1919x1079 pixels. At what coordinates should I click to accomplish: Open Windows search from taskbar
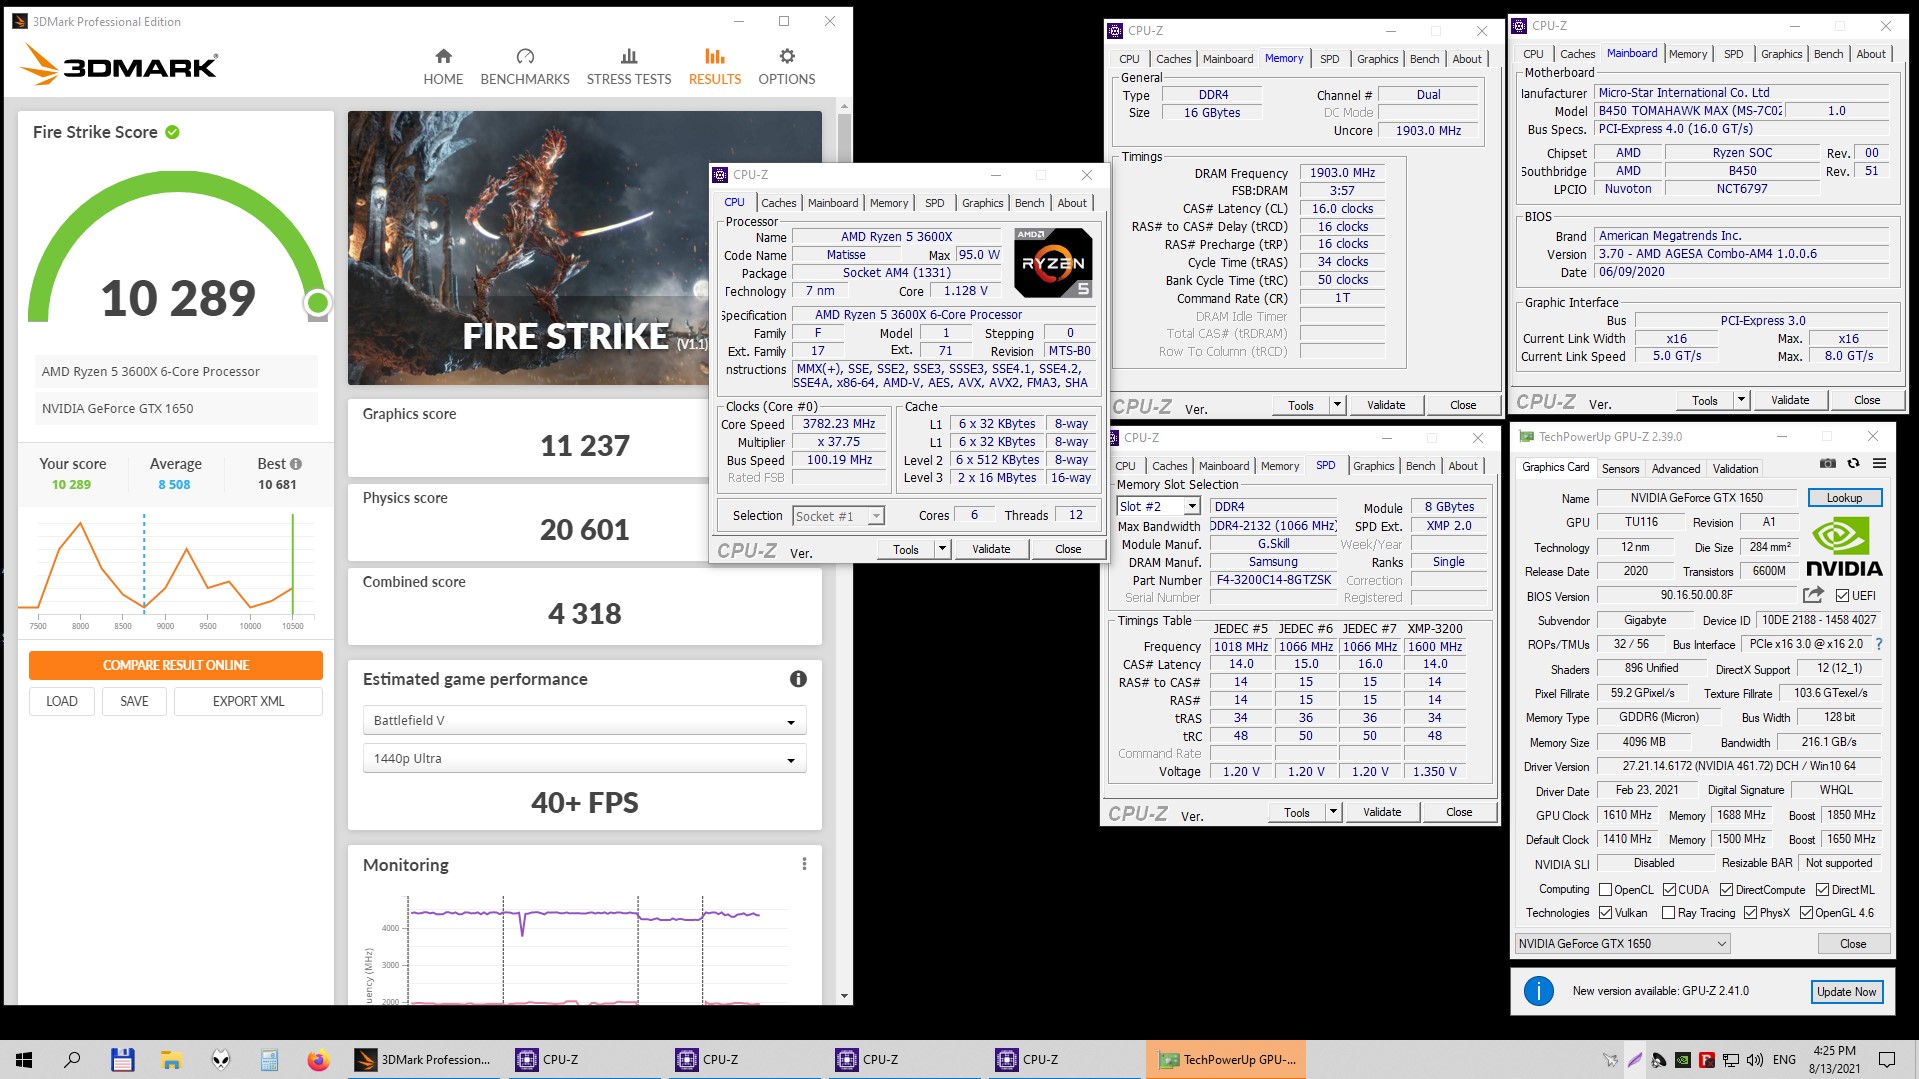(72, 1060)
